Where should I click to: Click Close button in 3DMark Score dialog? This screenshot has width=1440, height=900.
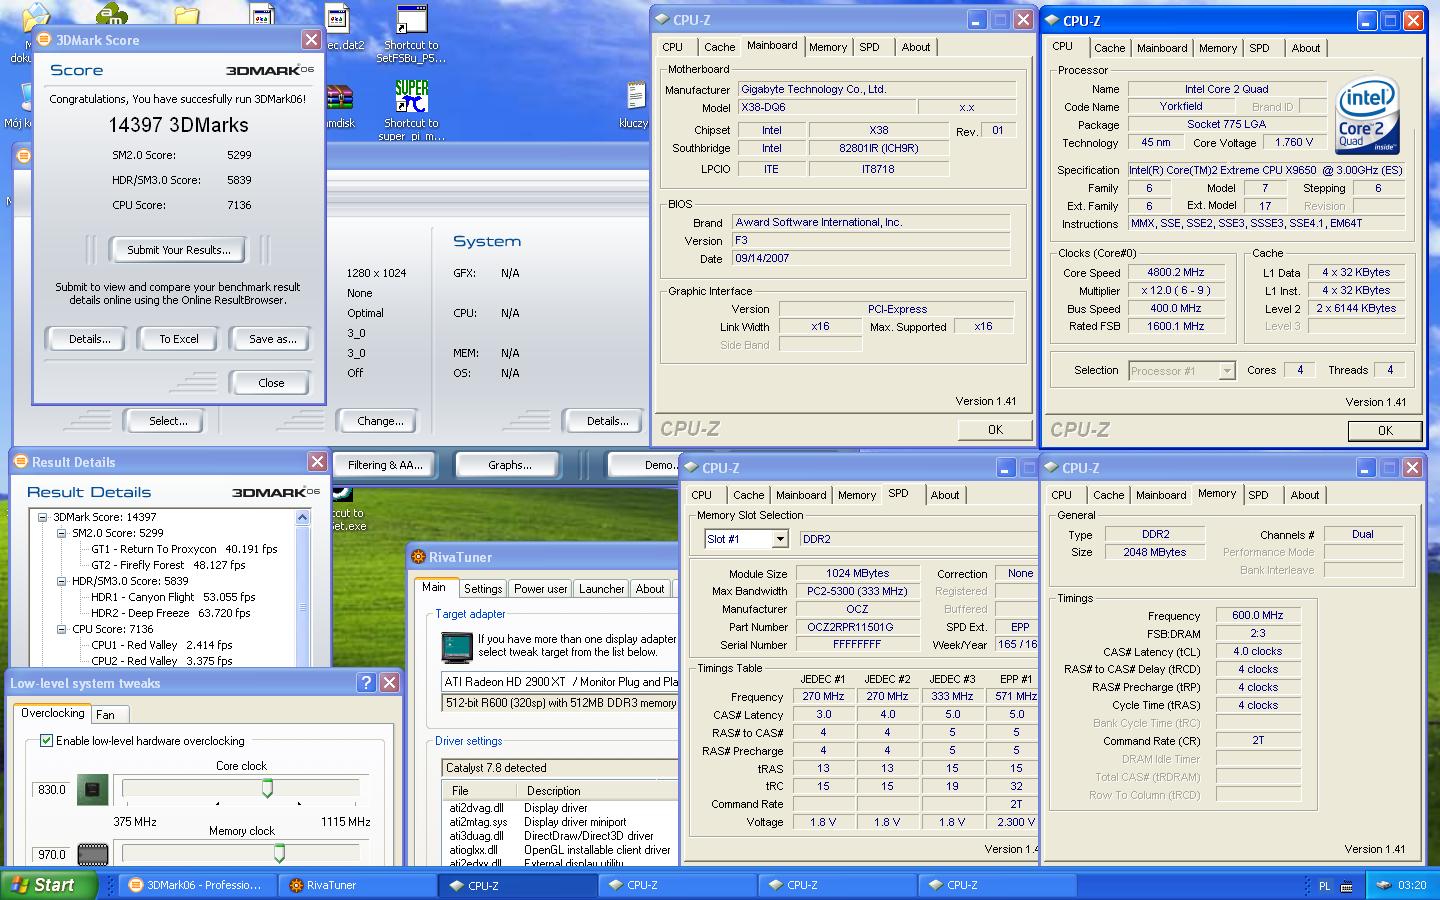click(271, 383)
